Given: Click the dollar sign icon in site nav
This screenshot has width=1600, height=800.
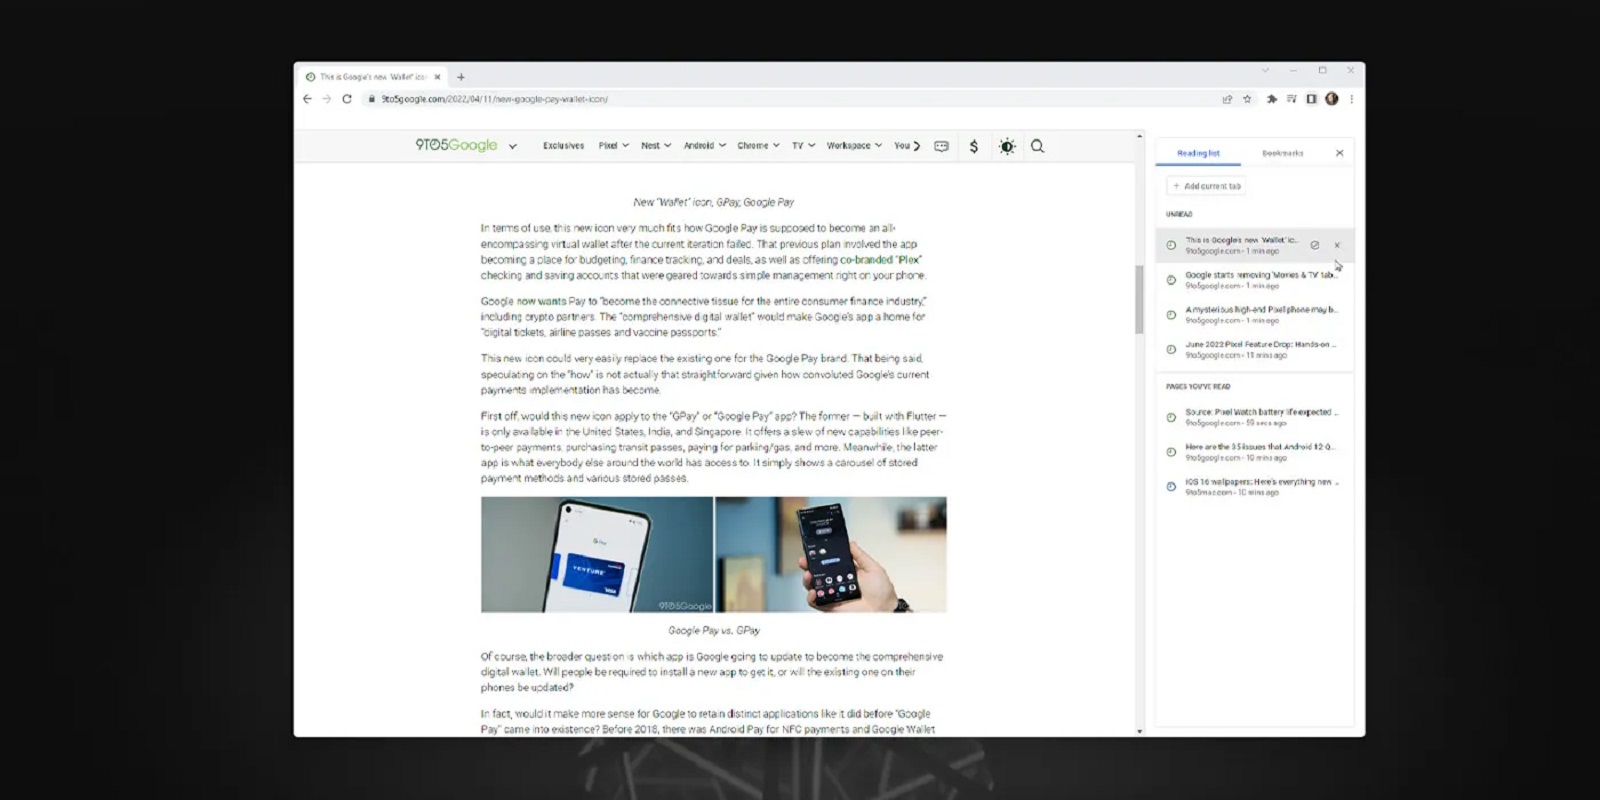Looking at the screenshot, I should click(x=974, y=146).
